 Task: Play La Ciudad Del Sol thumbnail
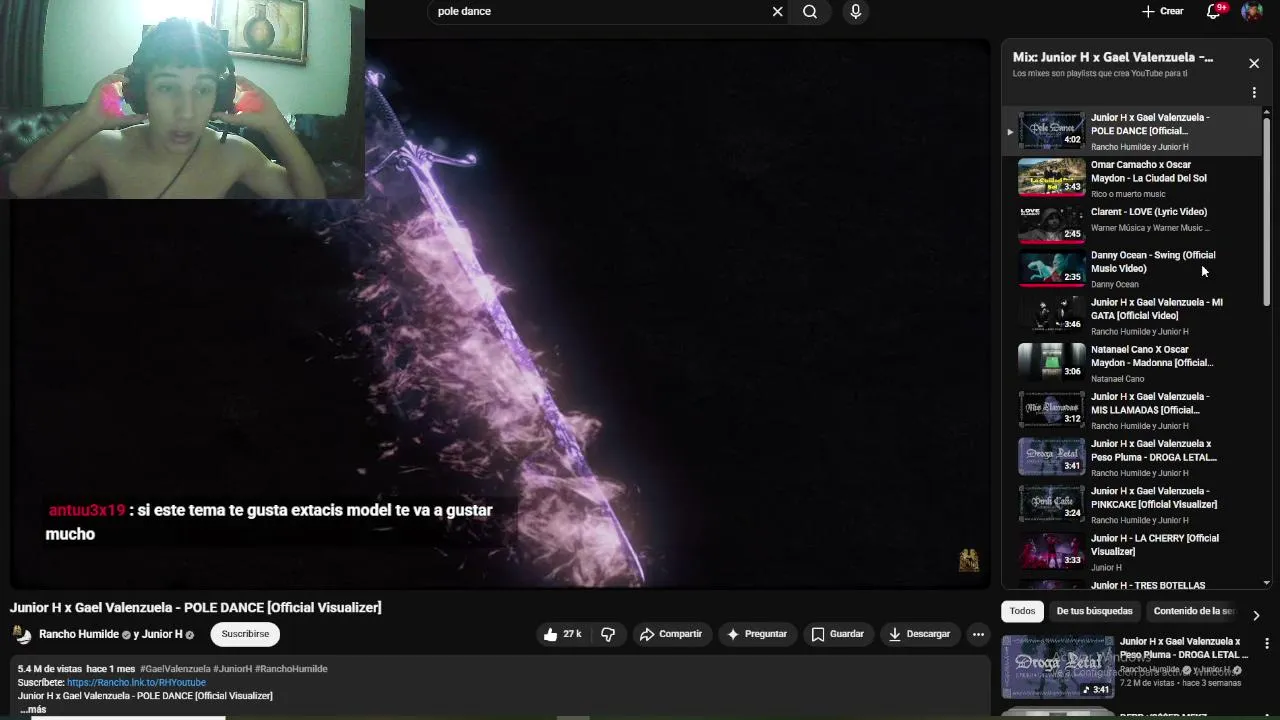tap(1051, 177)
